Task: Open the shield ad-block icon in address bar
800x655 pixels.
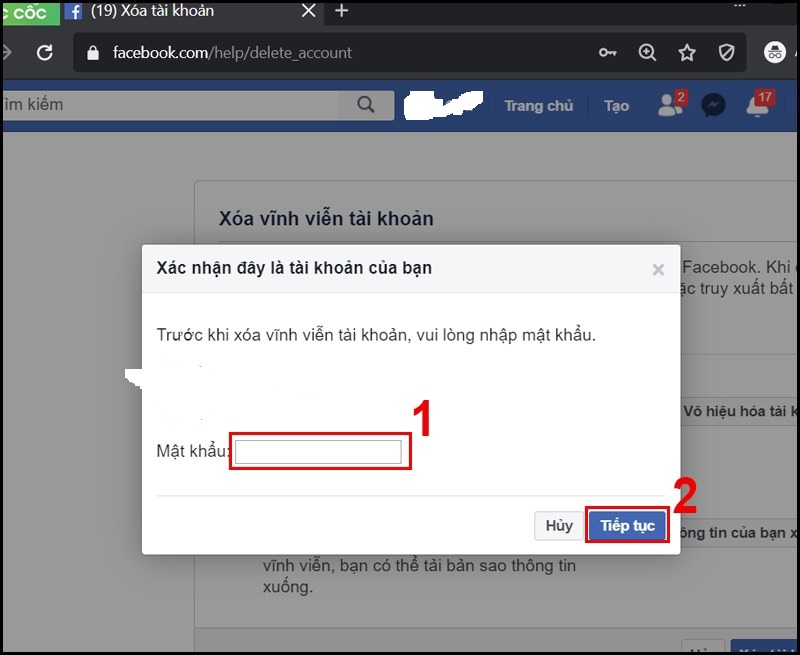Action: [x=727, y=52]
